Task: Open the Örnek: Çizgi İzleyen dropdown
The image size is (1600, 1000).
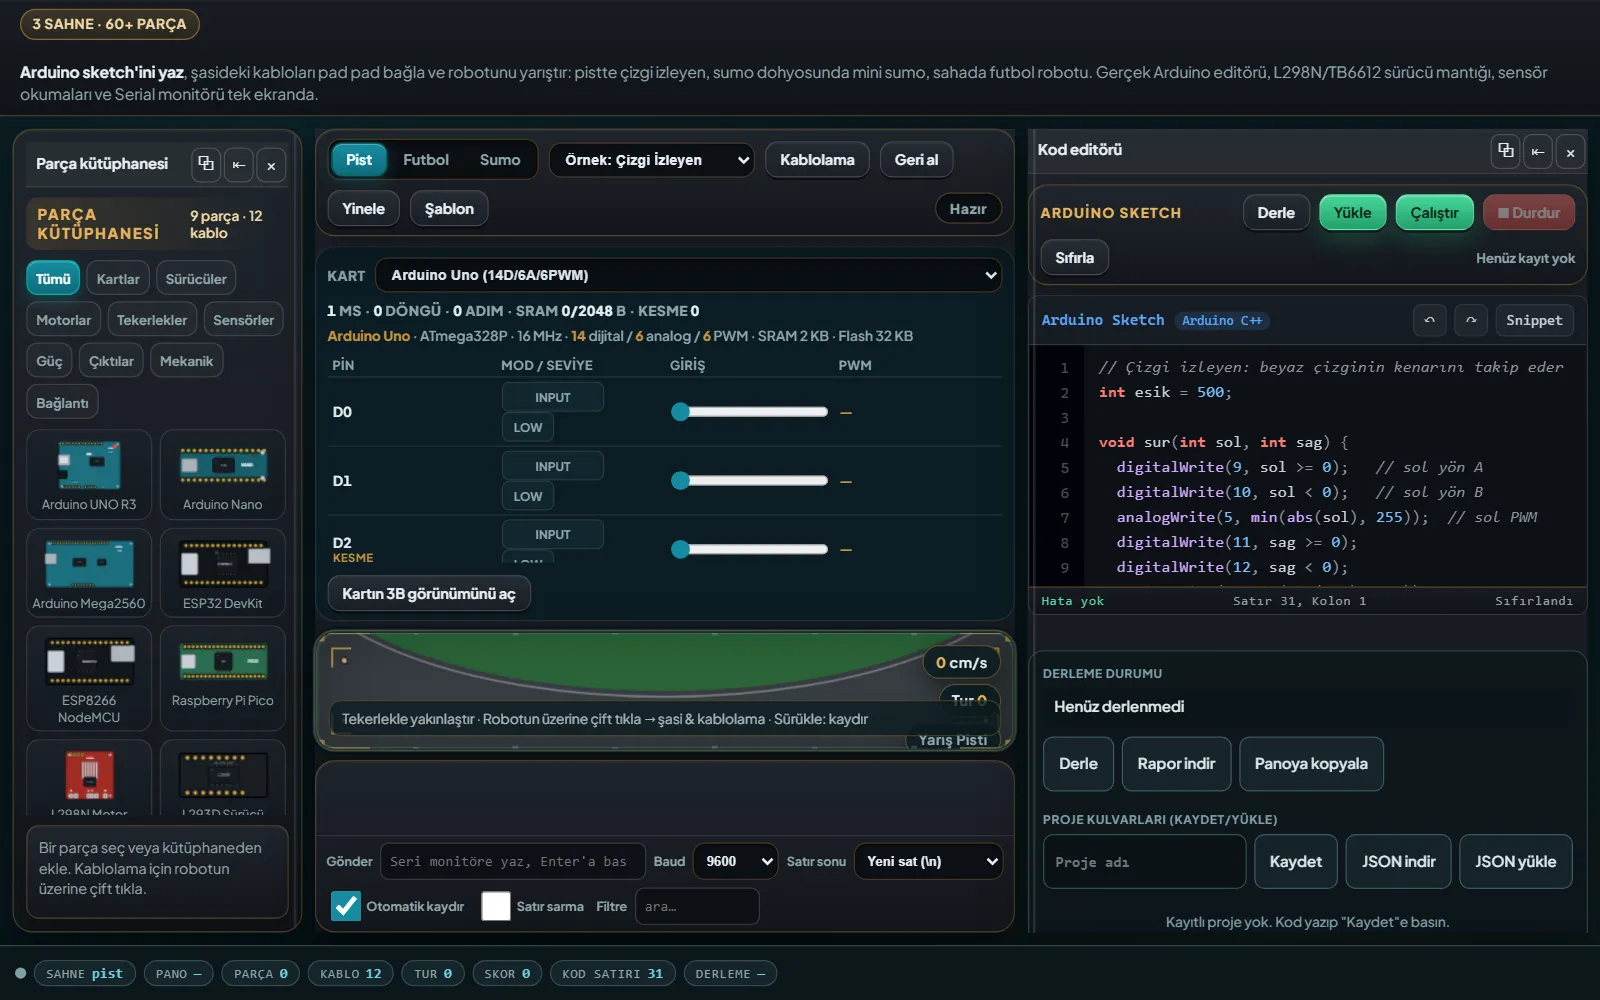Action: [x=651, y=160]
